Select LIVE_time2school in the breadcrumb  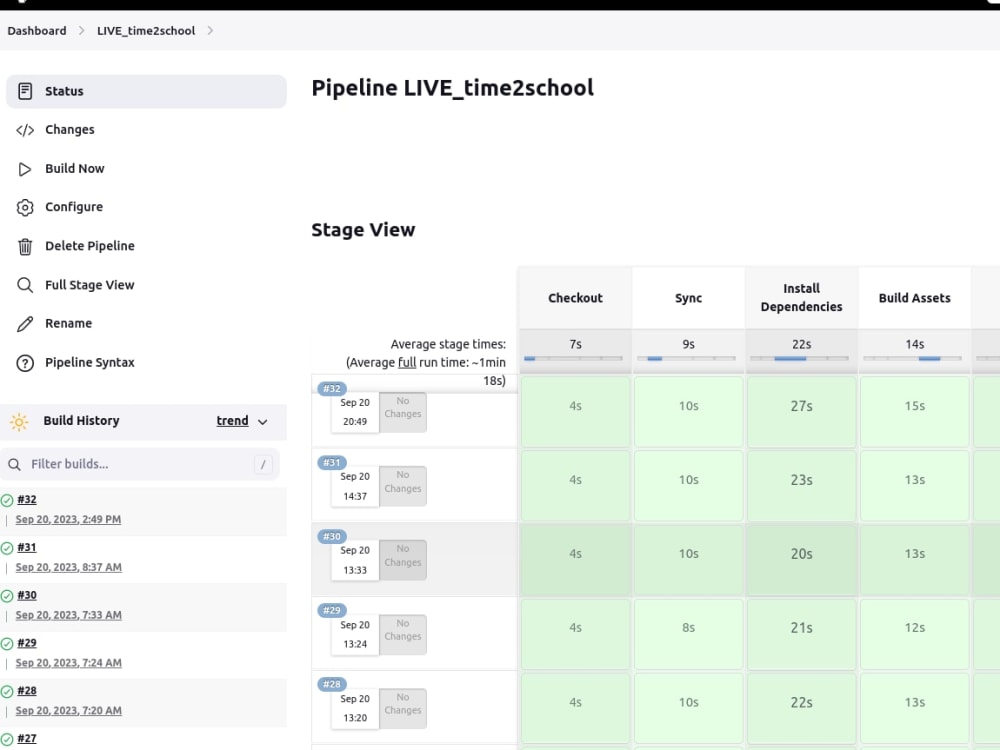pyautogui.click(x=146, y=31)
